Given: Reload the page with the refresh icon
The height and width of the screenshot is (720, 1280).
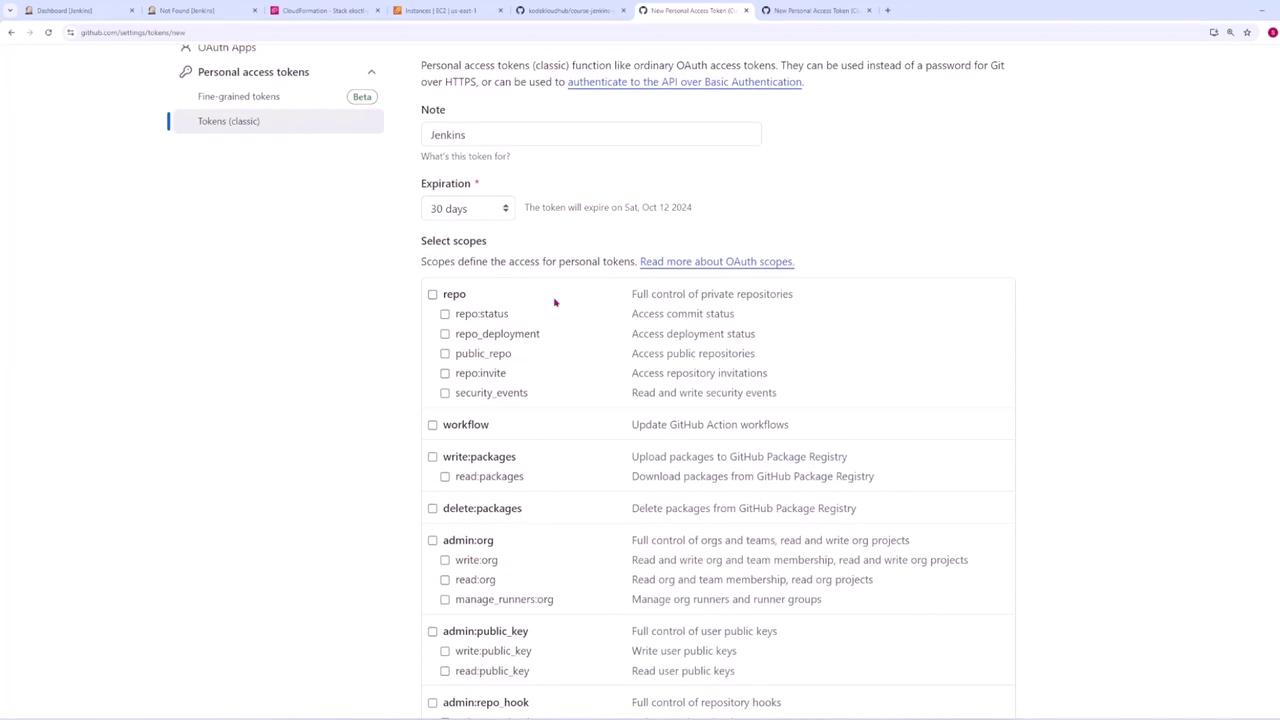Looking at the screenshot, I should coord(48,32).
